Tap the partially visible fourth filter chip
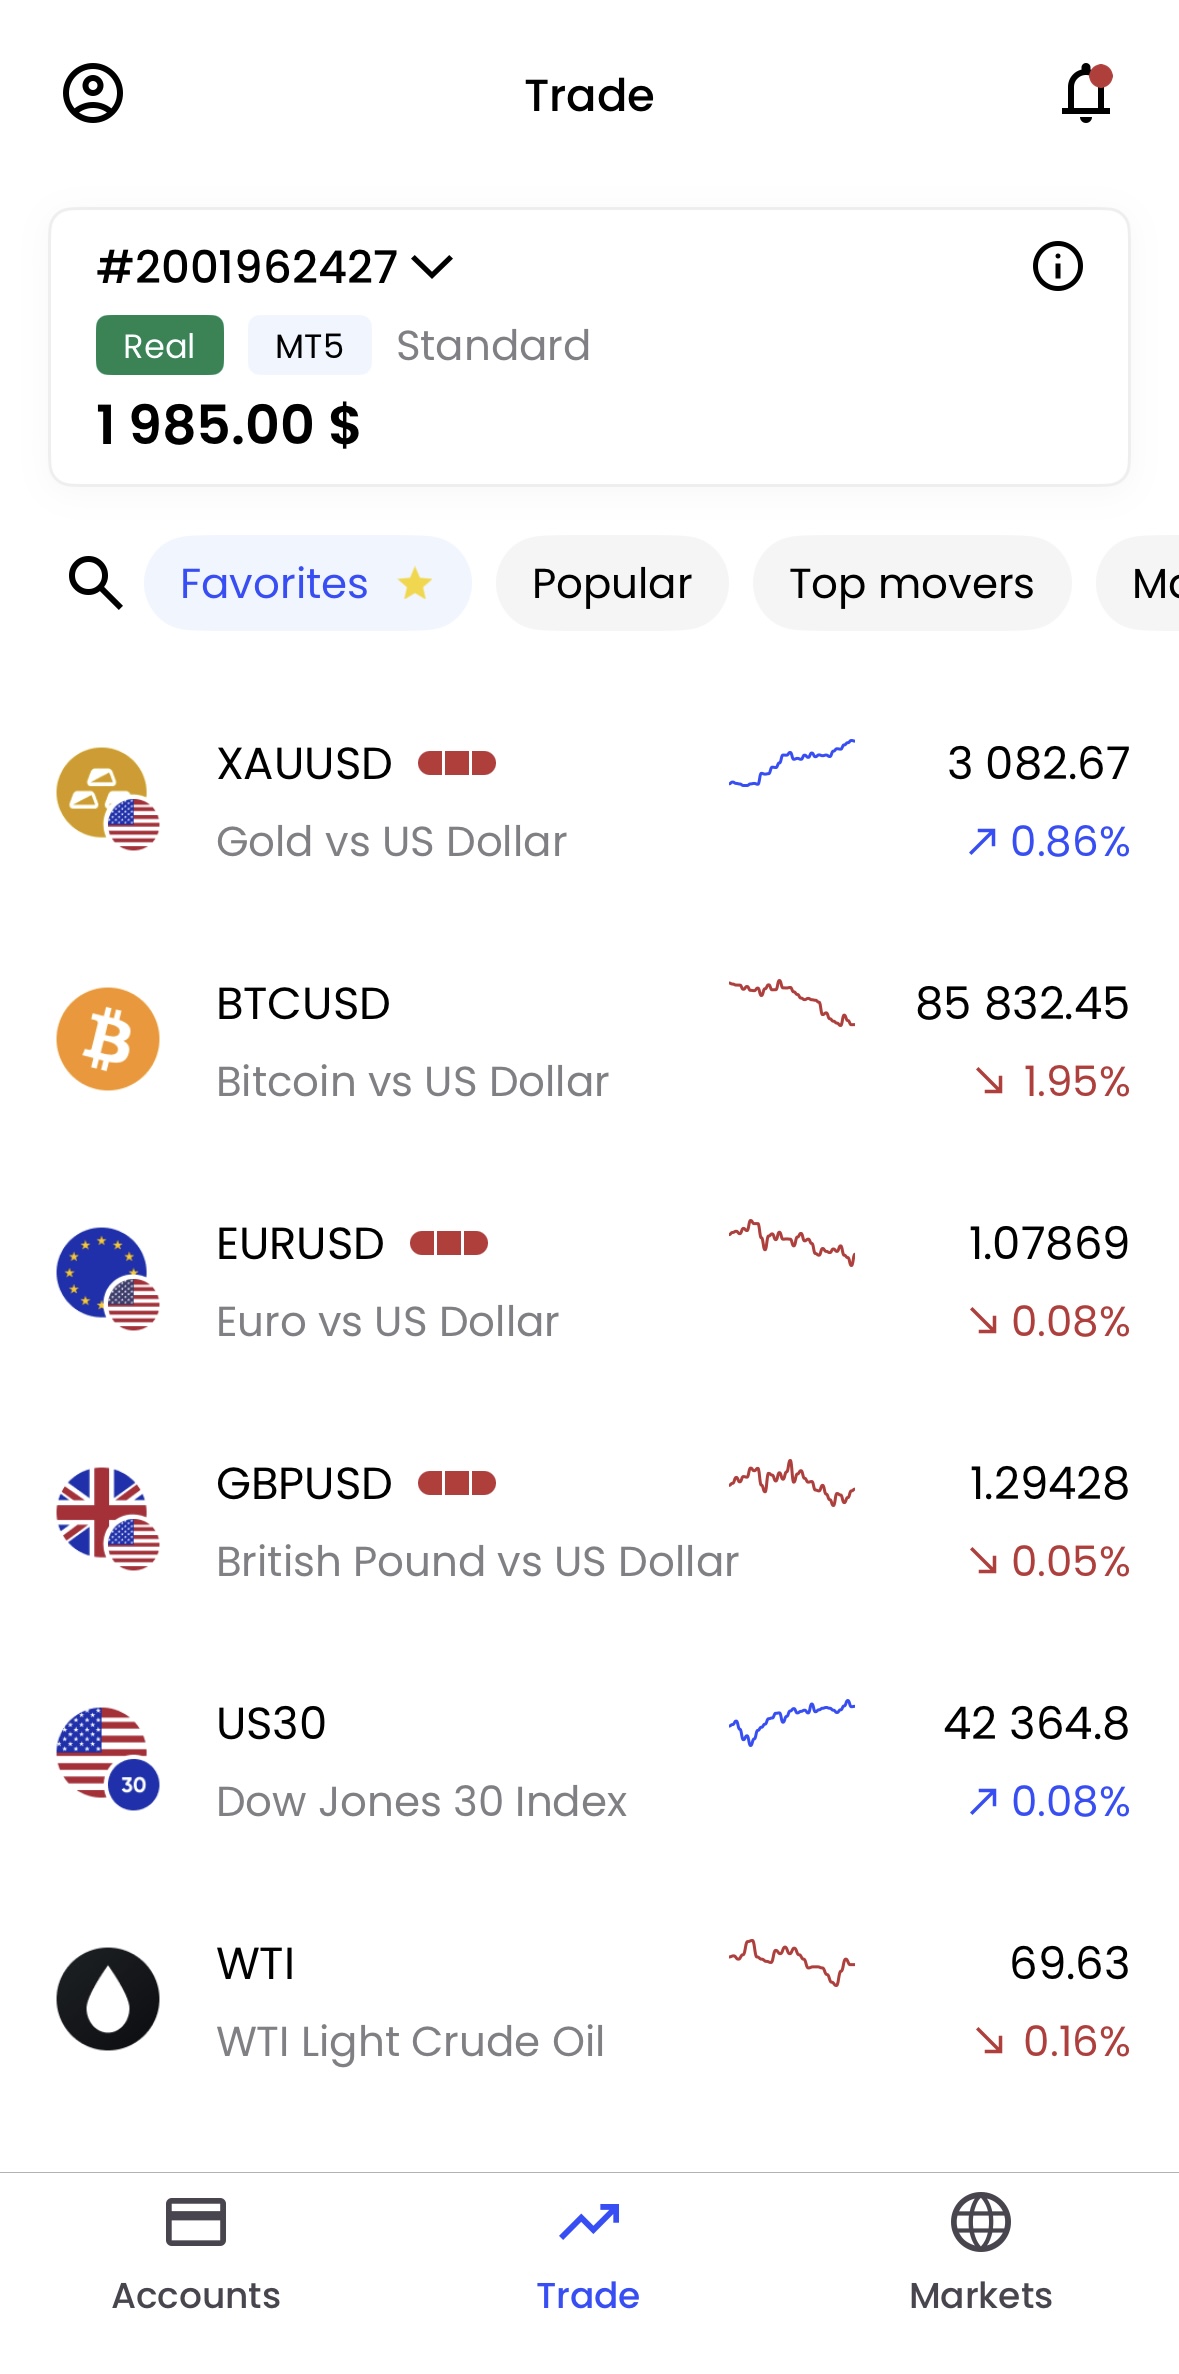The height and width of the screenshot is (2374, 1179). point(1138,583)
